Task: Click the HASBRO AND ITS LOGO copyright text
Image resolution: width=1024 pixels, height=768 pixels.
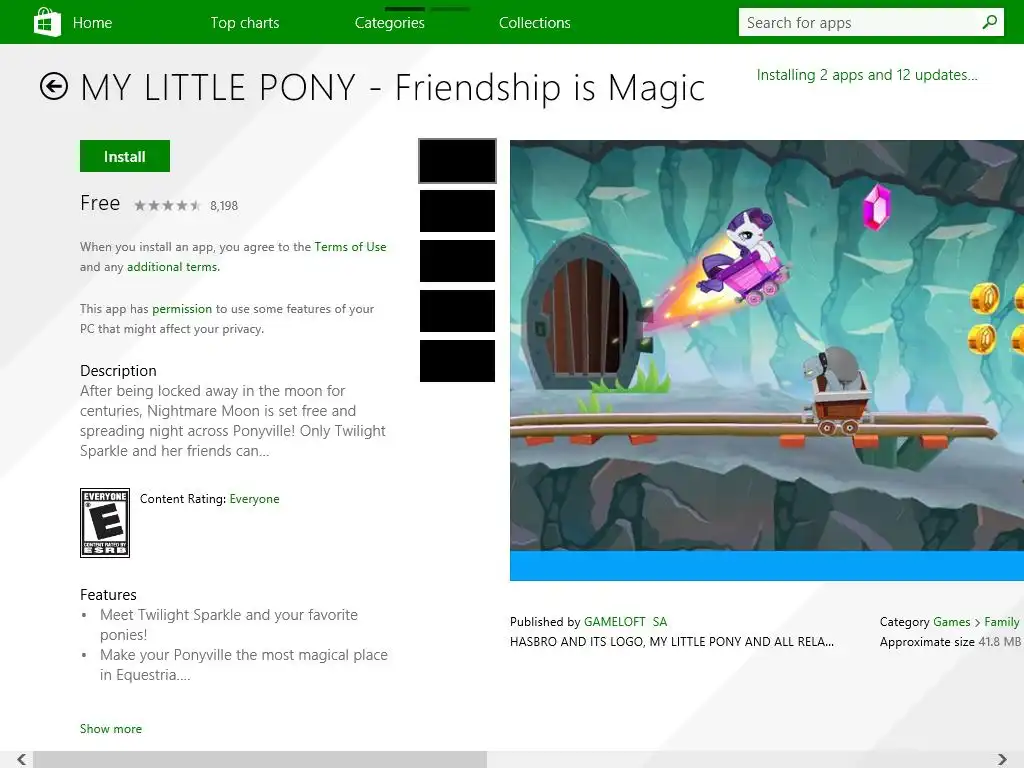Action: point(672,642)
